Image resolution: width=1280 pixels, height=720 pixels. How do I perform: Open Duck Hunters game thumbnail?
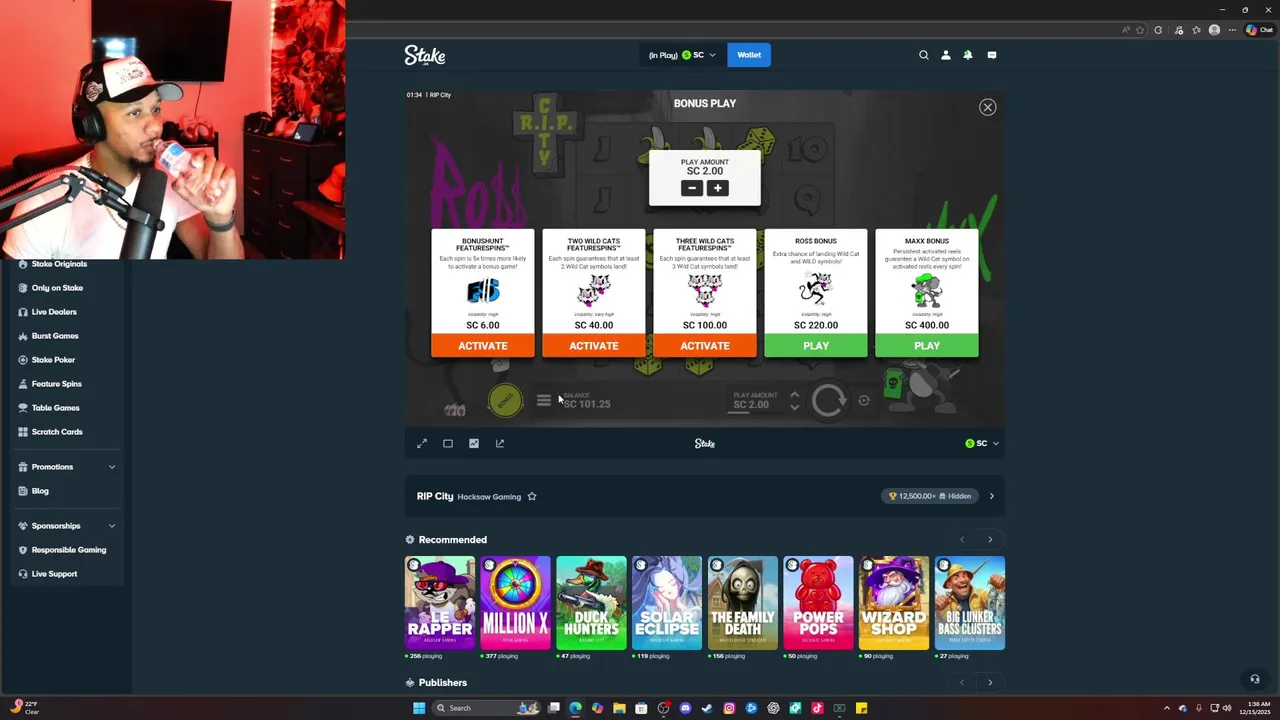(591, 603)
